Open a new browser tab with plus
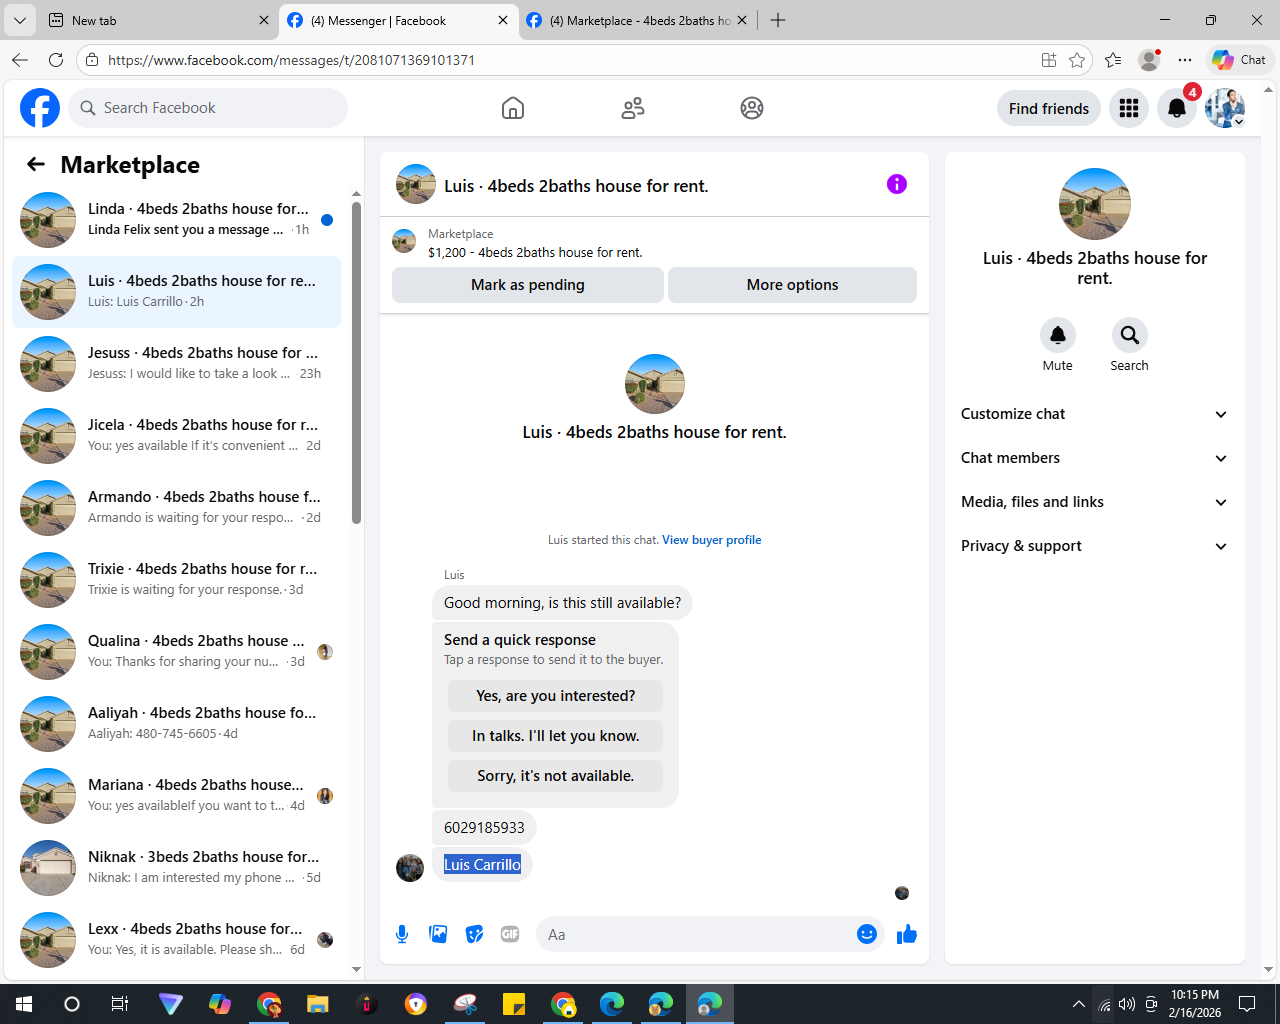The image size is (1280, 1024). pyautogui.click(x=778, y=20)
